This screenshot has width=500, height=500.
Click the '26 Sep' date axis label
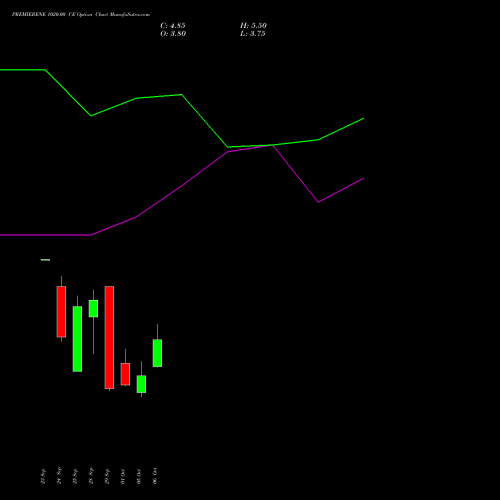tap(91, 476)
